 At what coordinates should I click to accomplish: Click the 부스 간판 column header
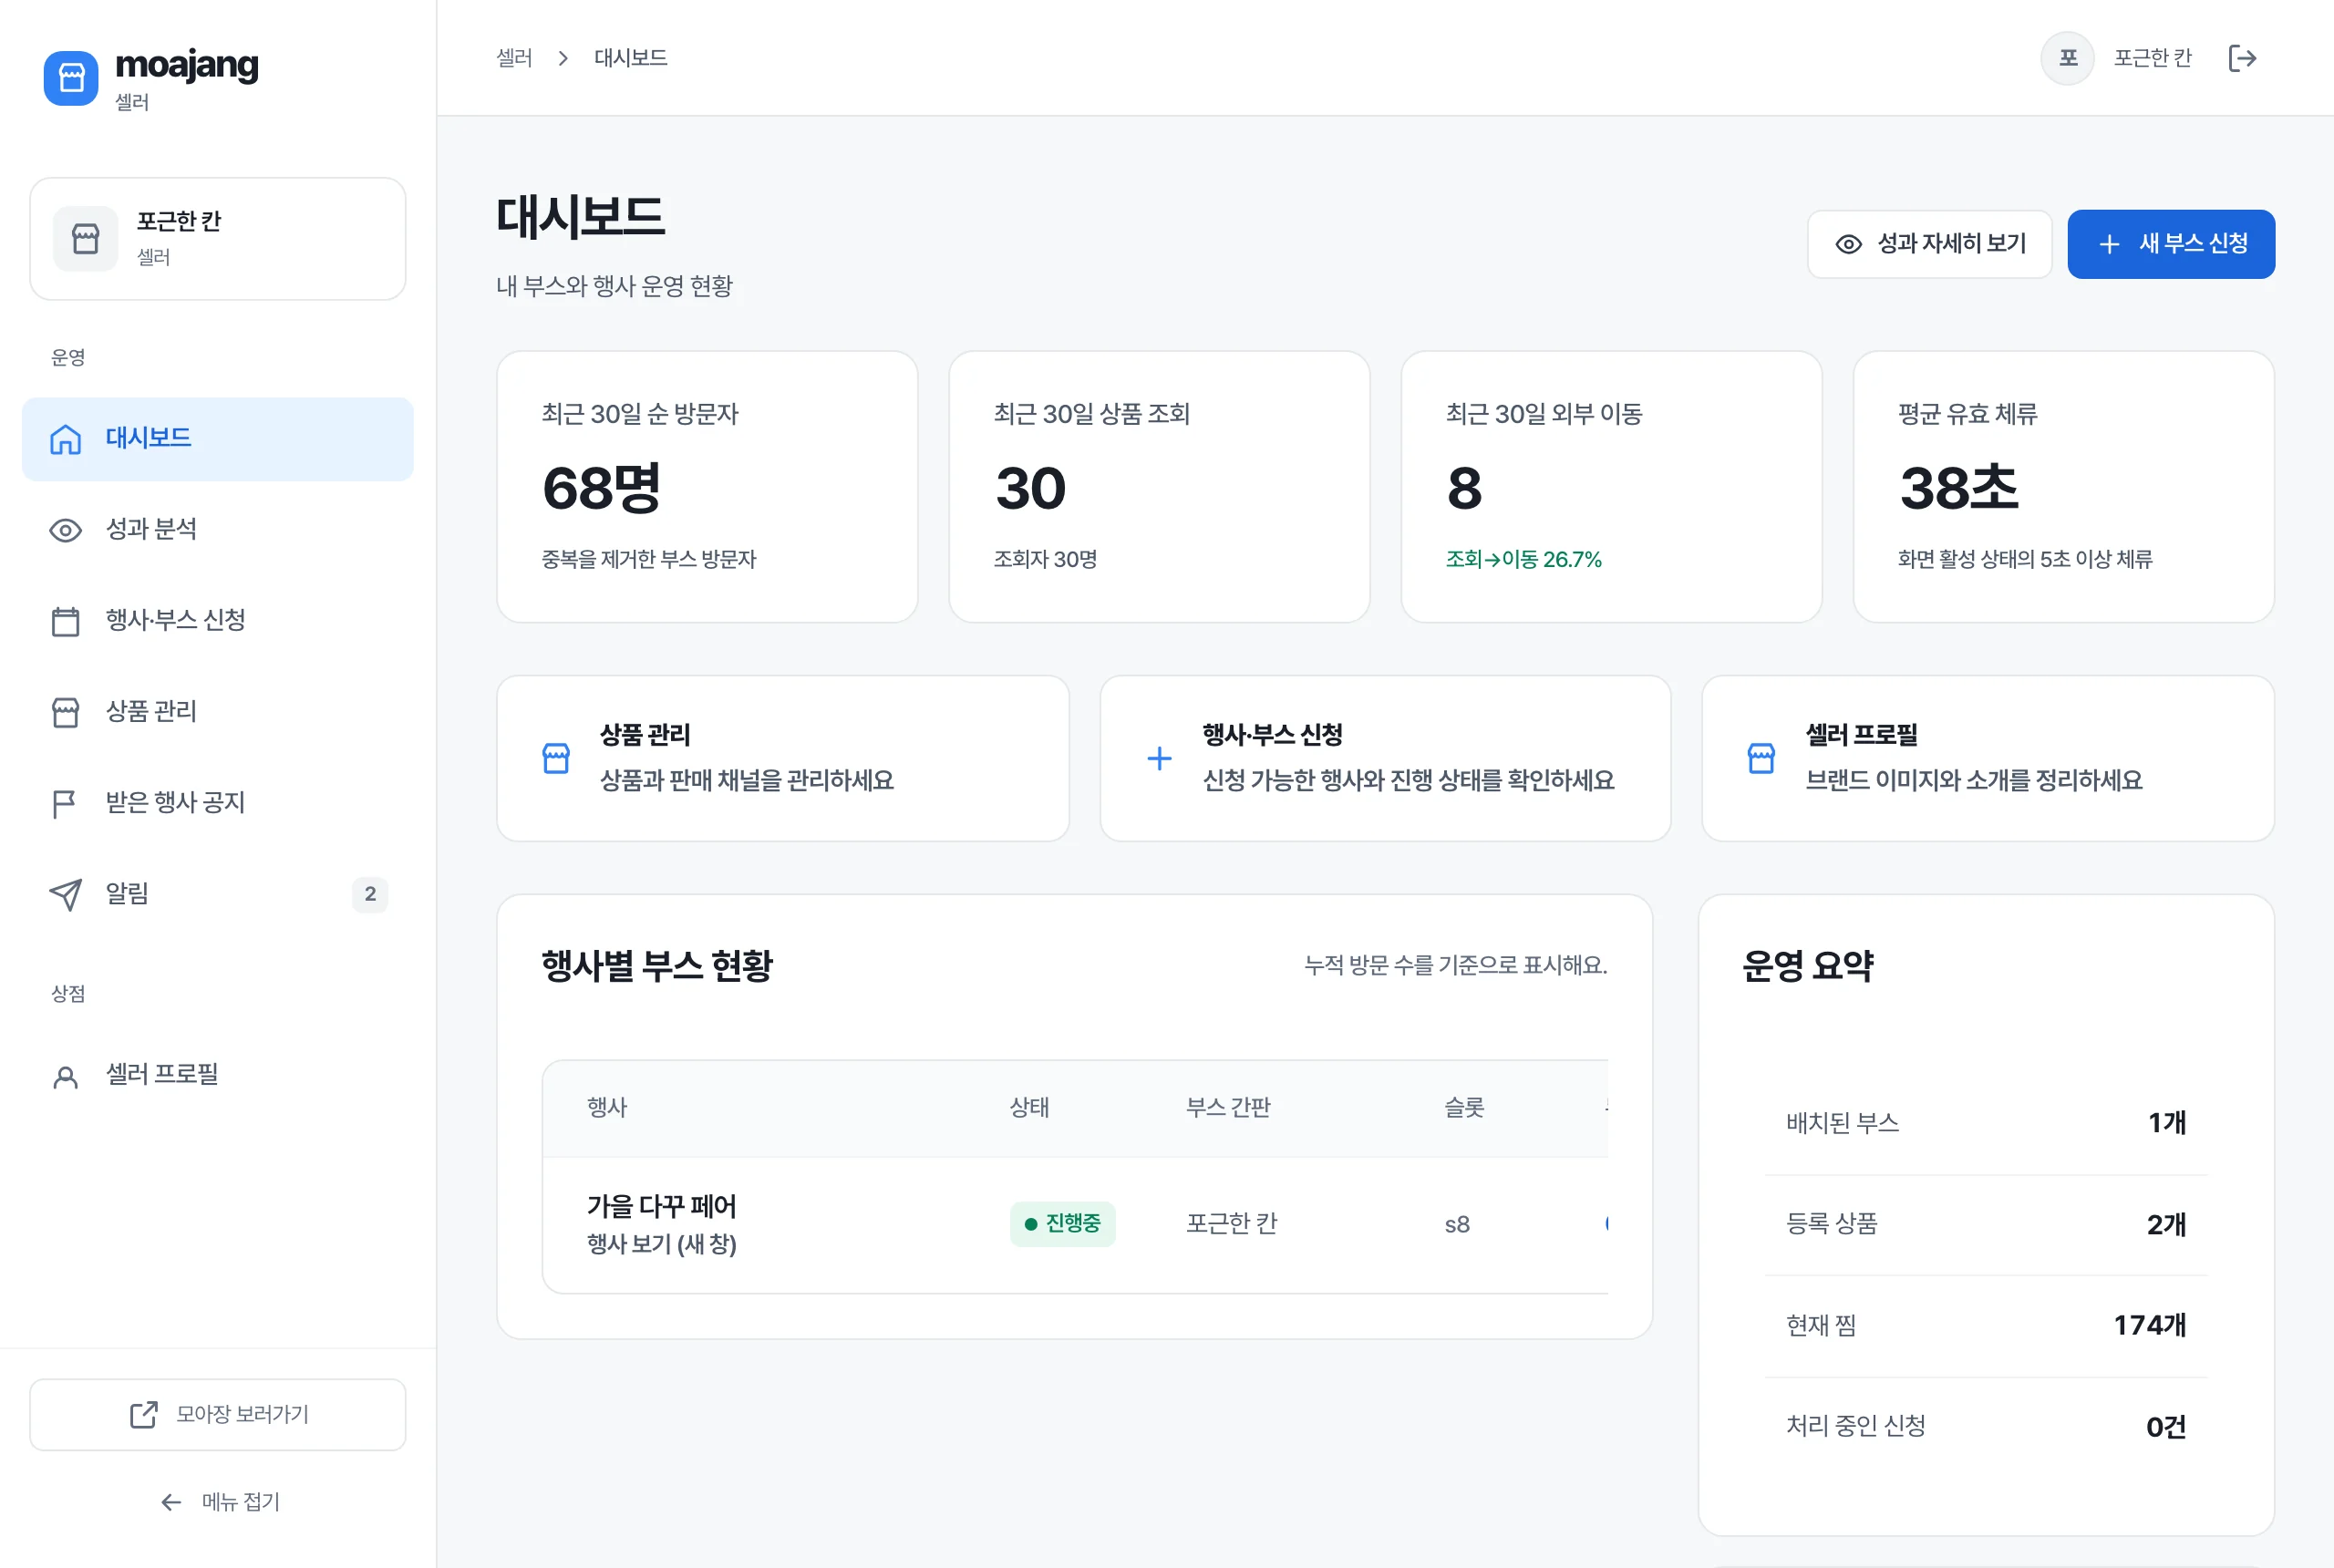(1228, 1107)
